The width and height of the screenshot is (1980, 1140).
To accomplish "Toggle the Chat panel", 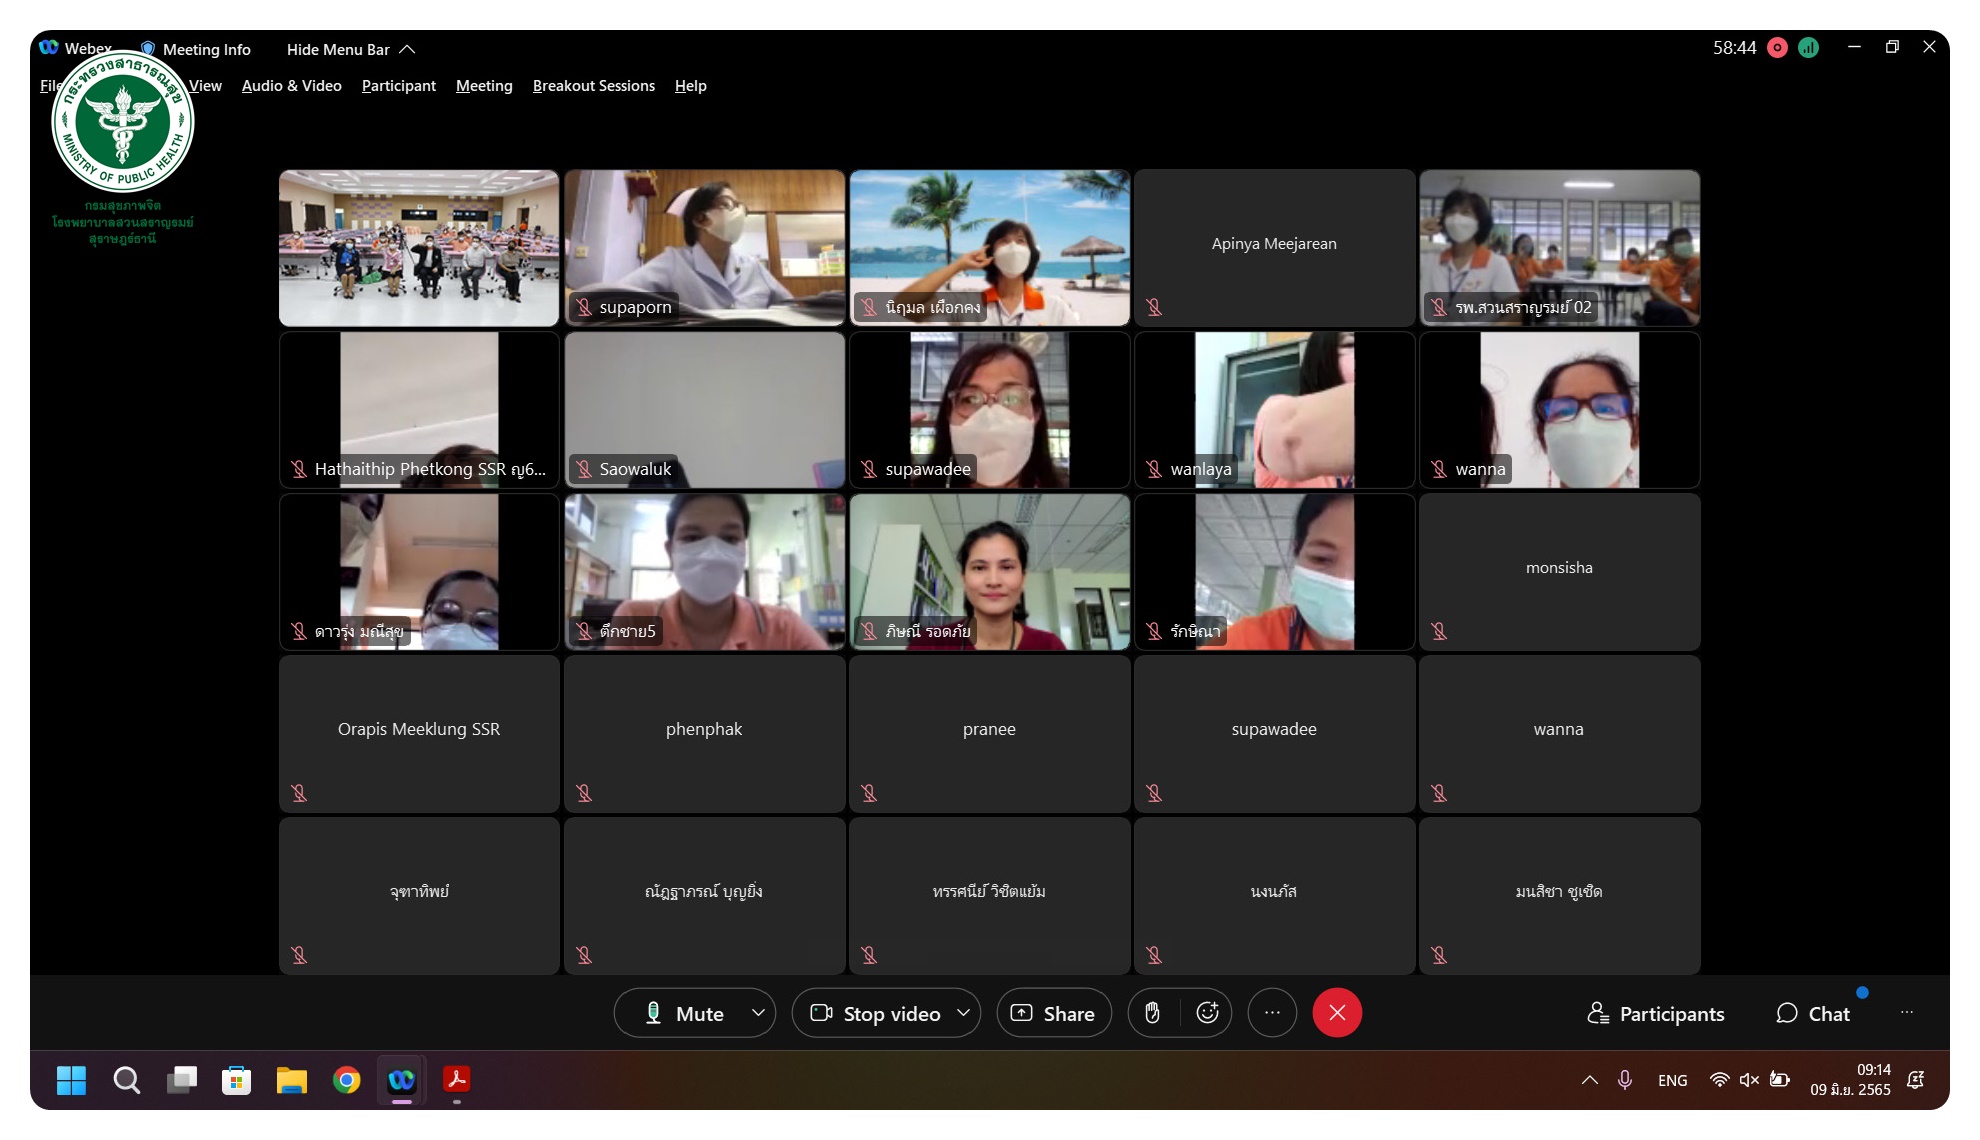I will click(1813, 1013).
